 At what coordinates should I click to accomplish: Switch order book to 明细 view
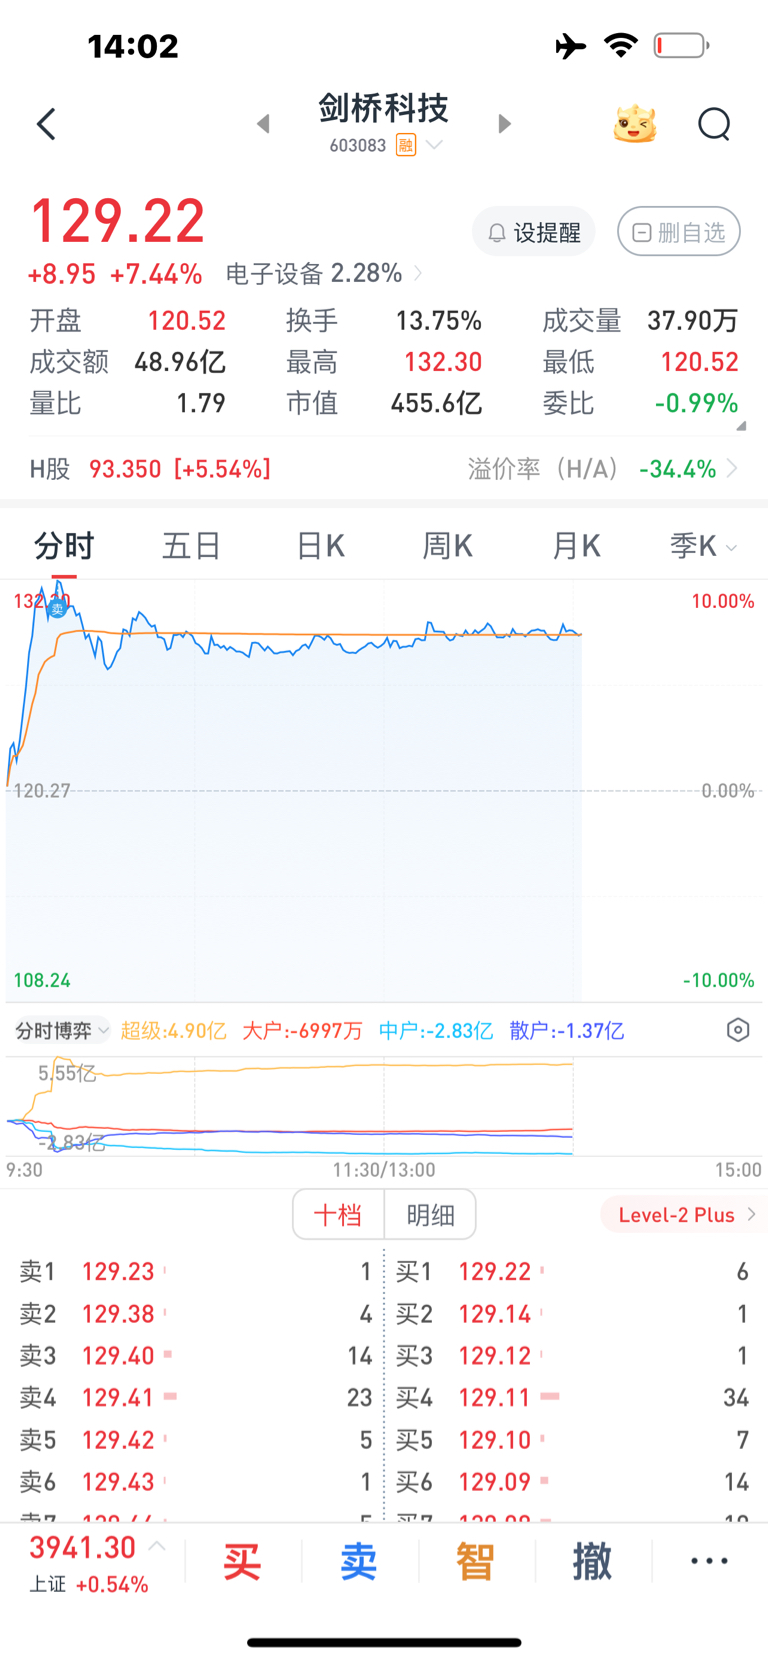click(x=431, y=1215)
